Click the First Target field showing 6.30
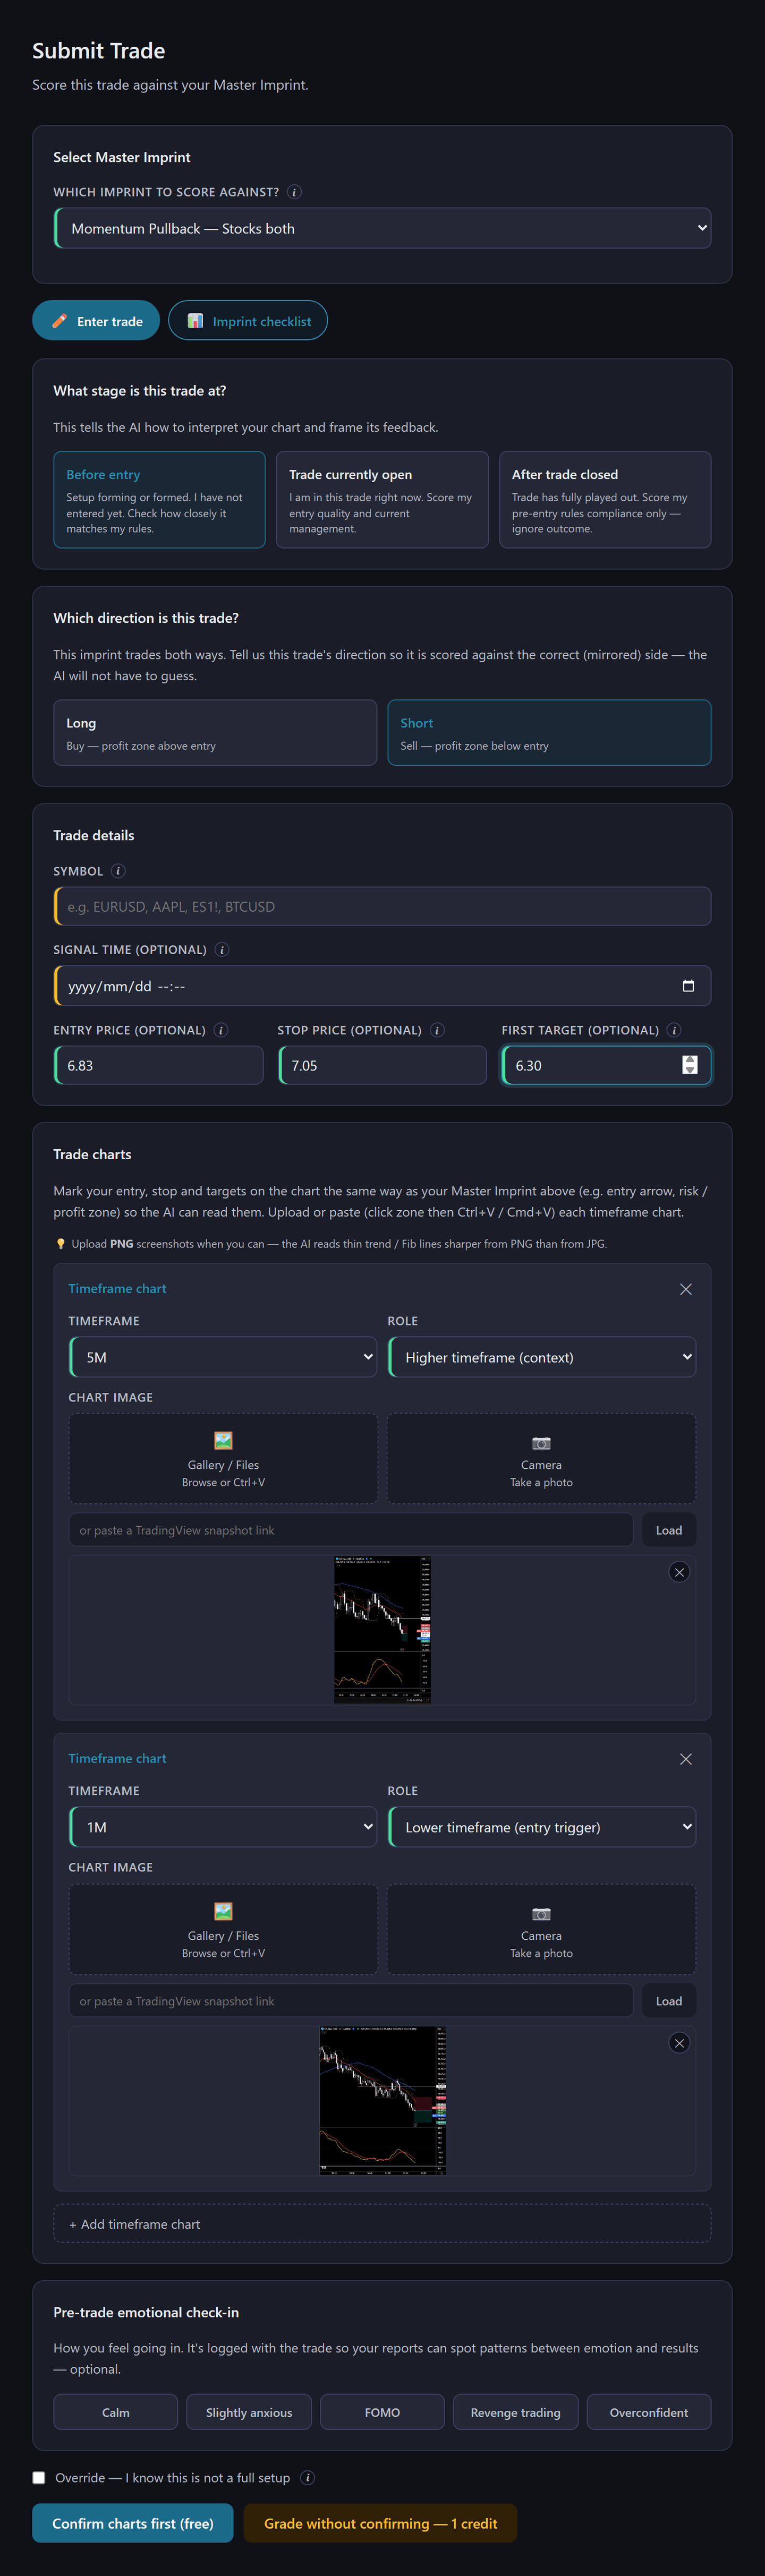The width and height of the screenshot is (765, 2576). 605,1065
